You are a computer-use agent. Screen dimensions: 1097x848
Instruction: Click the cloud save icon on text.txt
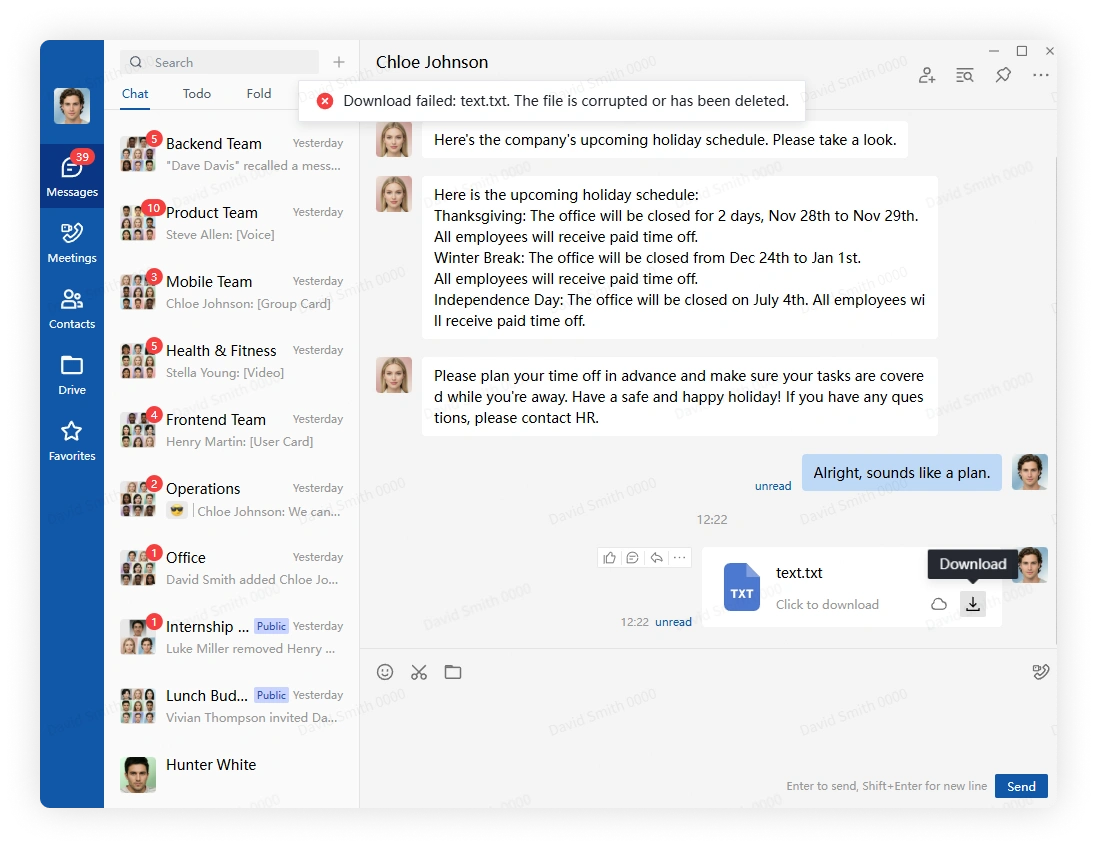click(x=939, y=604)
